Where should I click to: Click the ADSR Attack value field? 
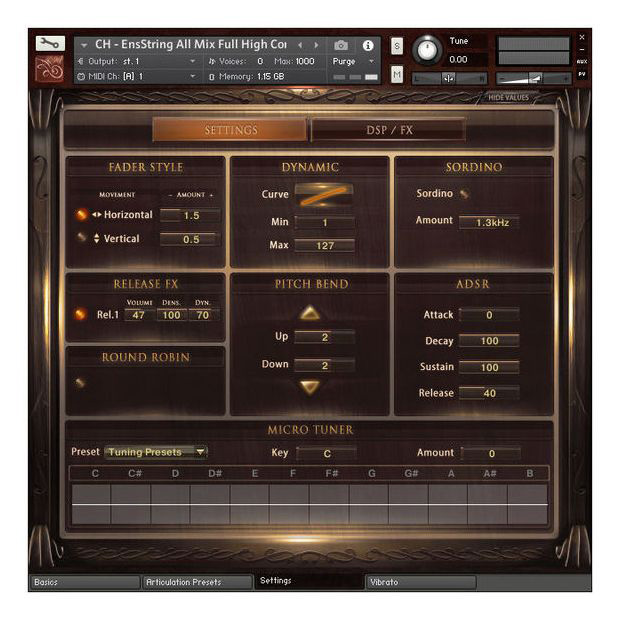point(490,315)
